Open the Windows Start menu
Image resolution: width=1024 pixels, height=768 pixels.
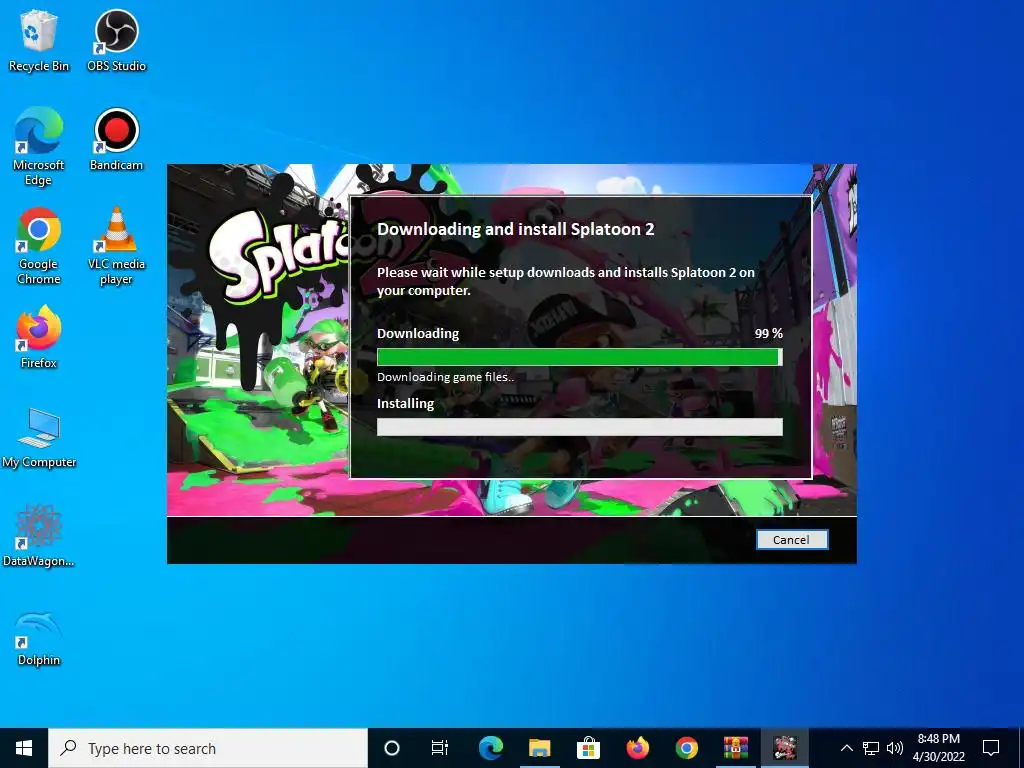click(x=24, y=748)
